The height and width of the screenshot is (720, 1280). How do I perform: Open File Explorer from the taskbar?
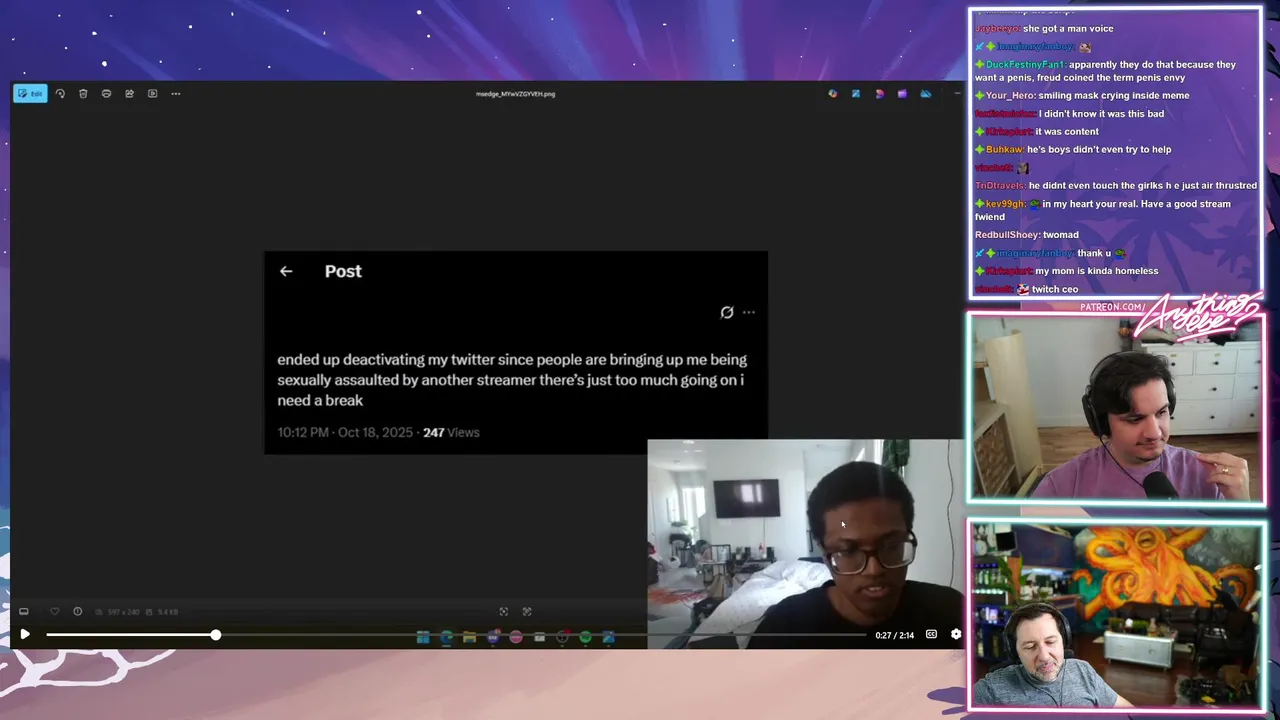point(469,637)
